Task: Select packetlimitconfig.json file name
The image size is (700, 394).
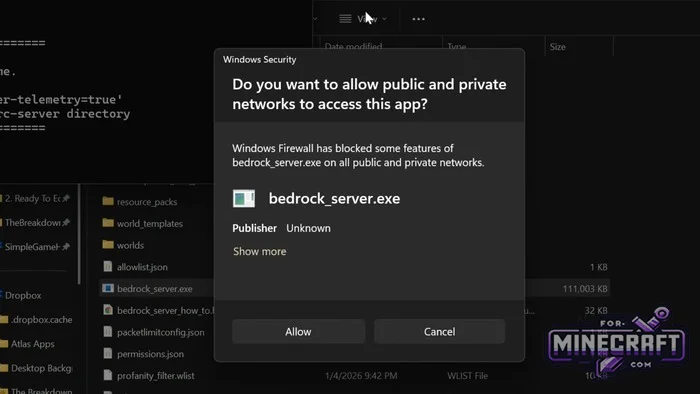Action: [x=160, y=332]
